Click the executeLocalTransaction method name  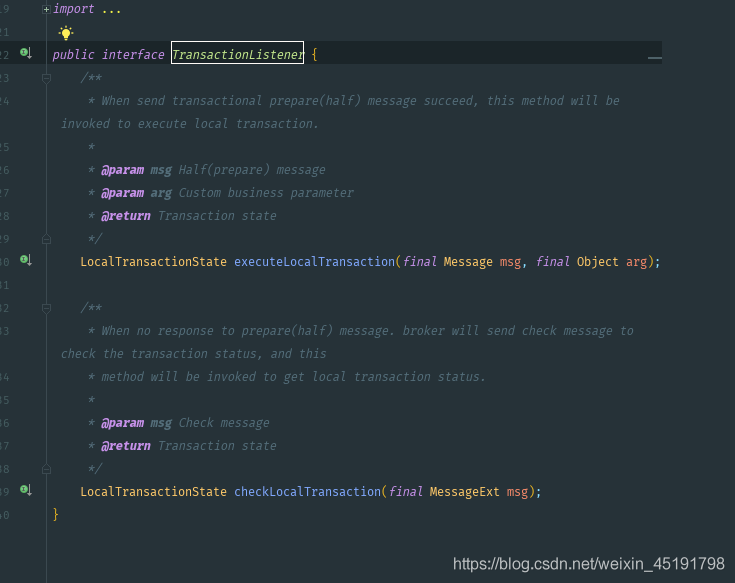coord(314,262)
